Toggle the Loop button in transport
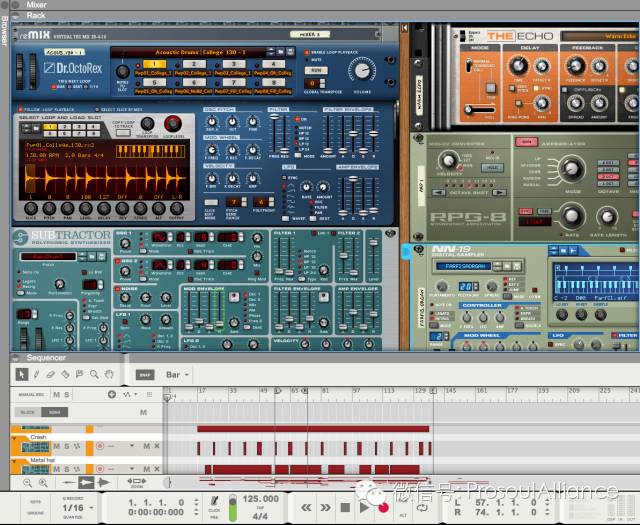The image size is (640, 525). coord(422,507)
